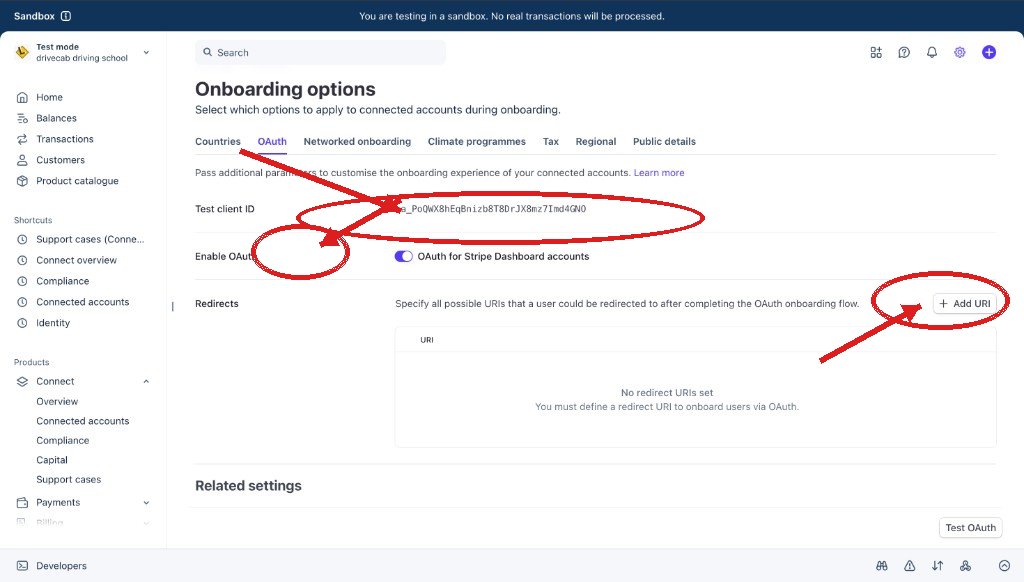Open the Regional tab

pyautogui.click(x=596, y=141)
